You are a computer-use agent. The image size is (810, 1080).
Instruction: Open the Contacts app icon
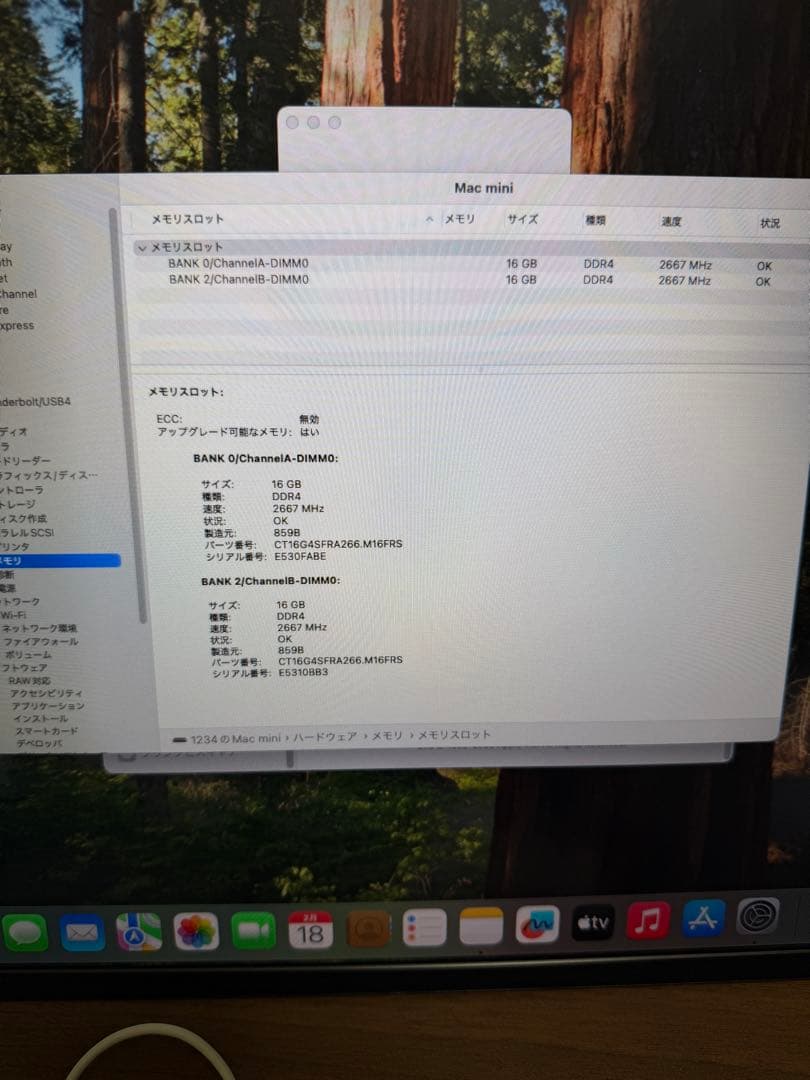(x=367, y=928)
